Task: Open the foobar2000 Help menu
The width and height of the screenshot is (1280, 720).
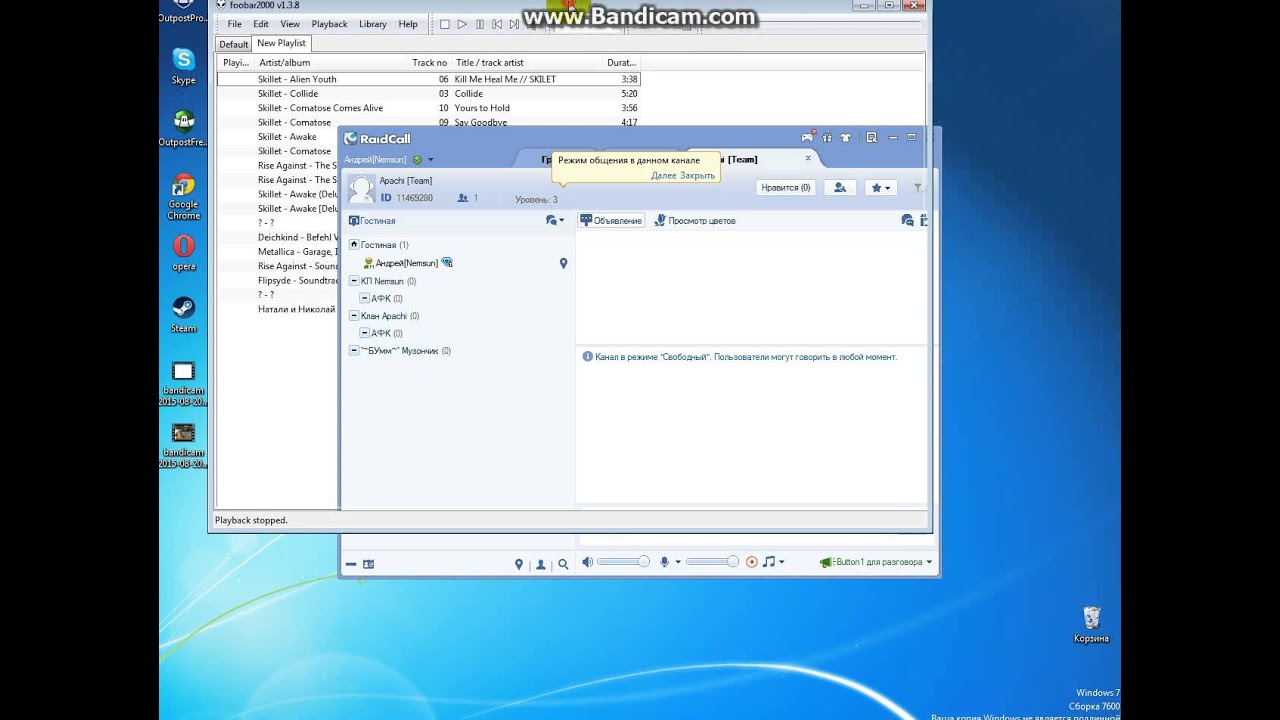Action: 408,24
